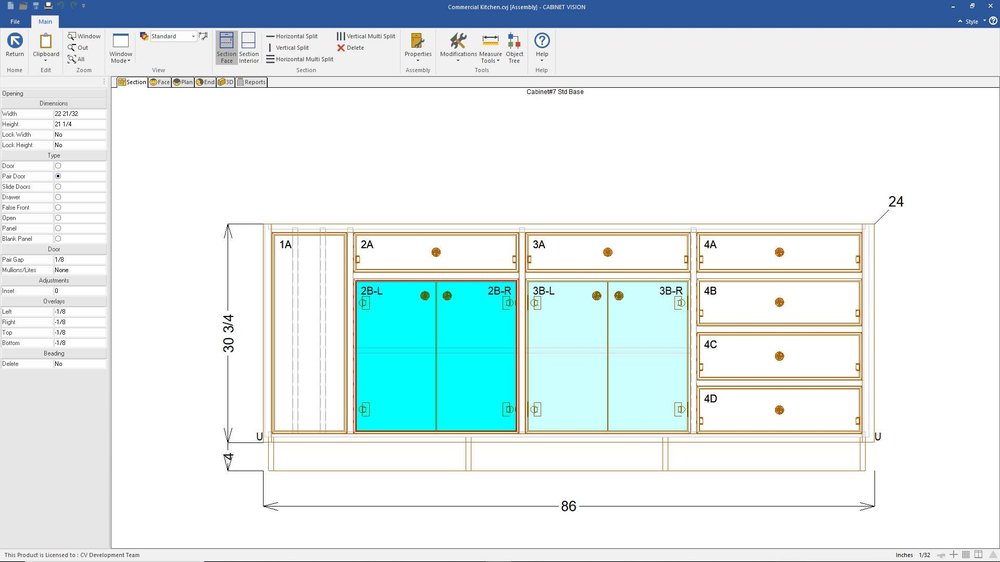Open the File menu

tap(15, 22)
